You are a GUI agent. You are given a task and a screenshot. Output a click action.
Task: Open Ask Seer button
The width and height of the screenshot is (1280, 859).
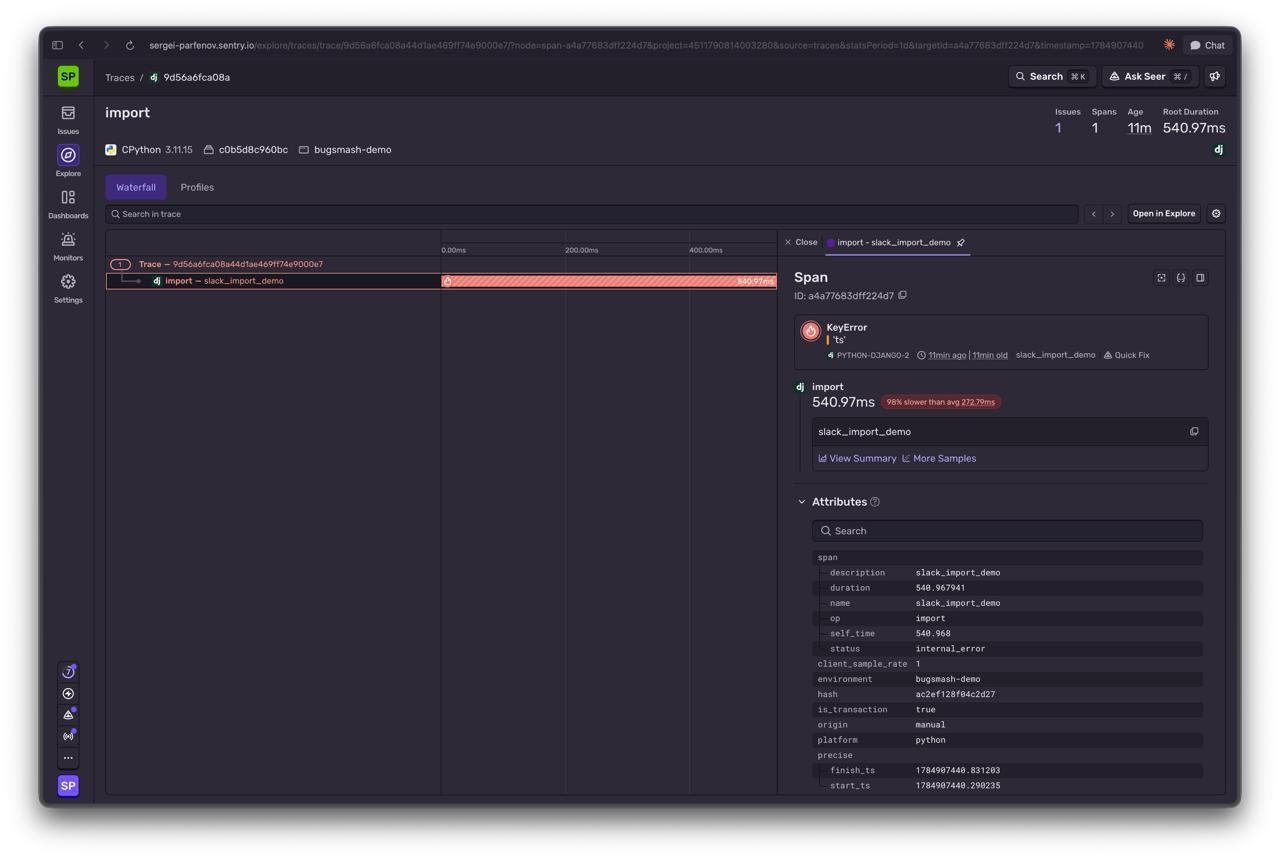[x=1150, y=76]
